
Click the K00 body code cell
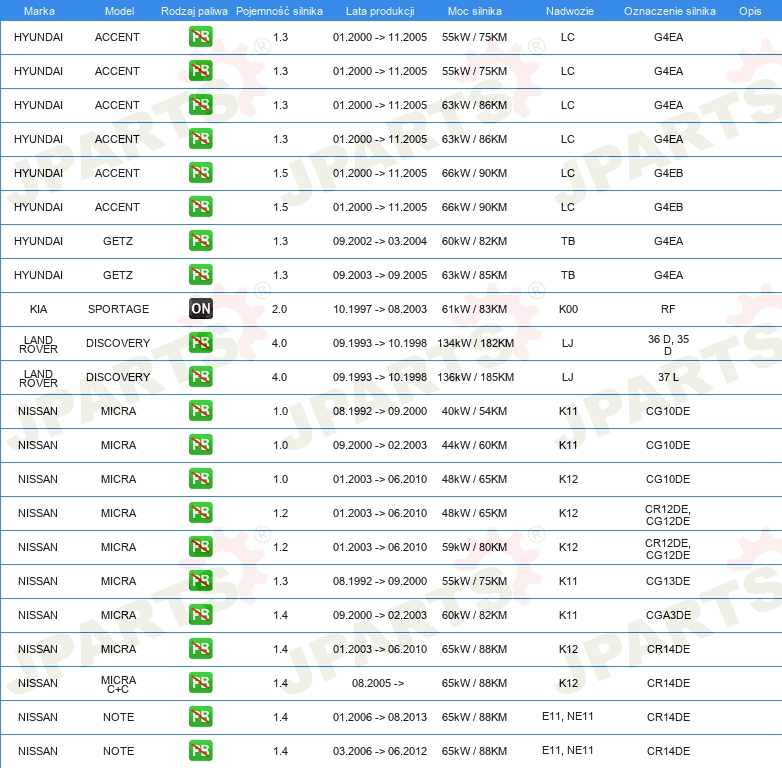point(568,309)
